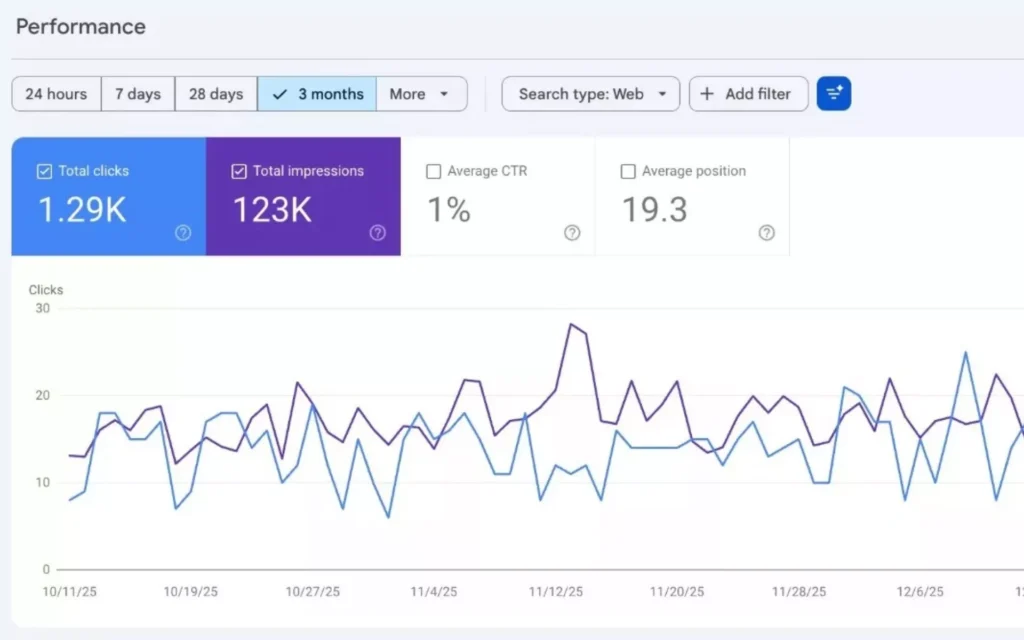The height and width of the screenshot is (640, 1024).
Task: Open the blue AI filter sparkle icon
Action: (834, 93)
